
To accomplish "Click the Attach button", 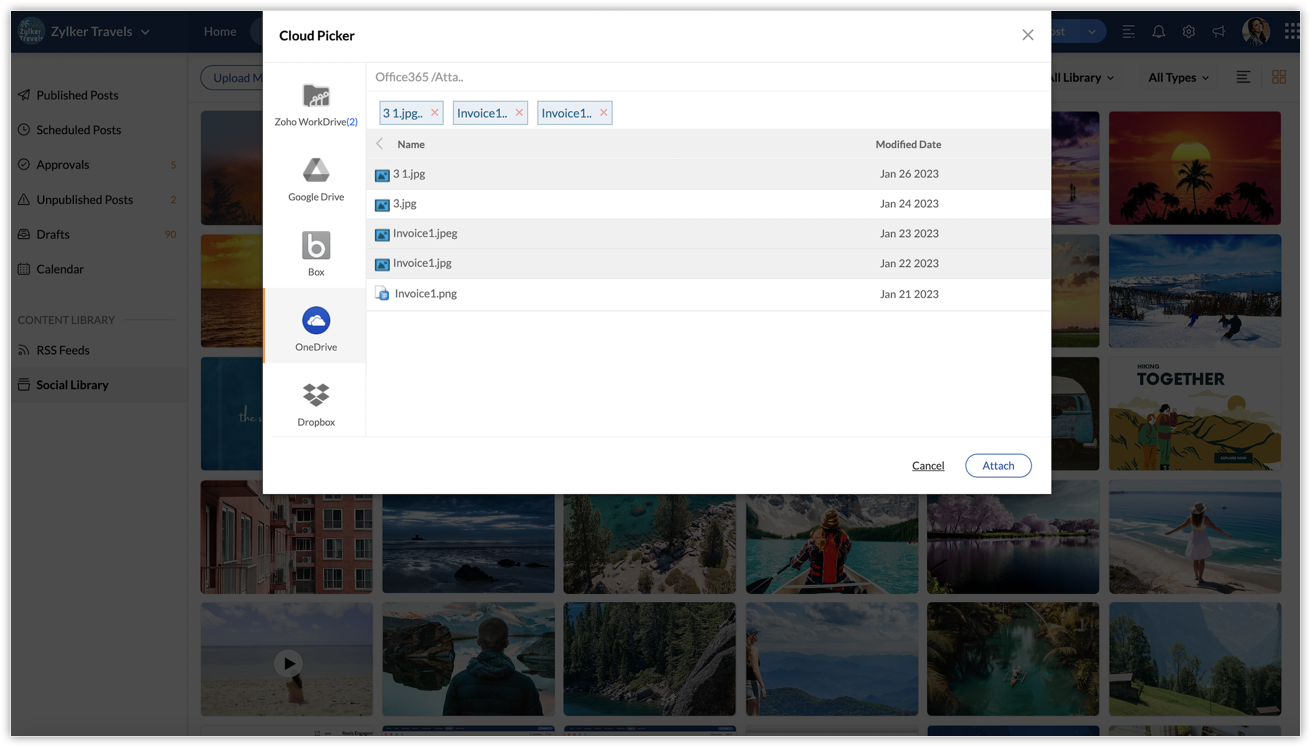I will pyautogui.click(x=997, y=465).
